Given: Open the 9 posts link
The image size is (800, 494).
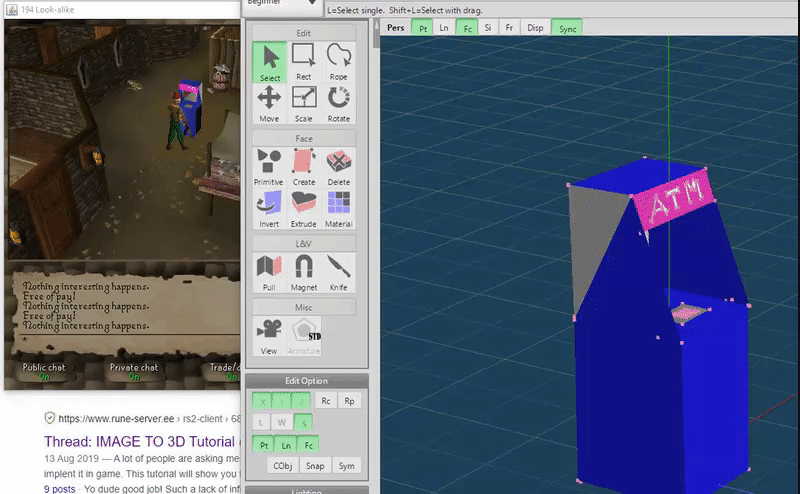Looking at the screenshot, I should (x=59, y=489).
